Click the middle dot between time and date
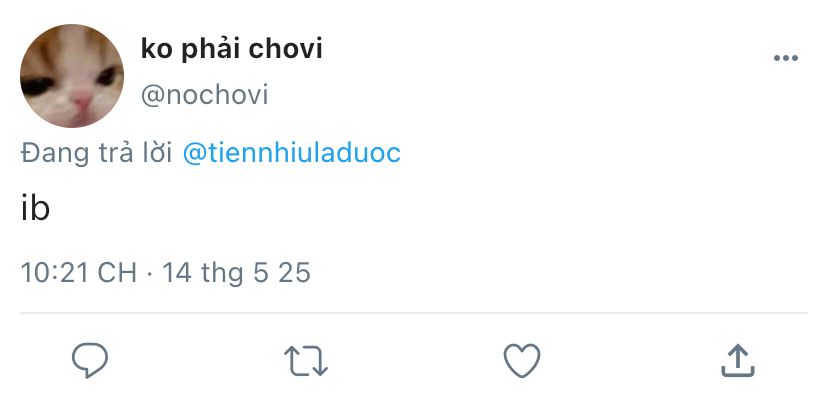Screen dimensions: 828x397 149,274
